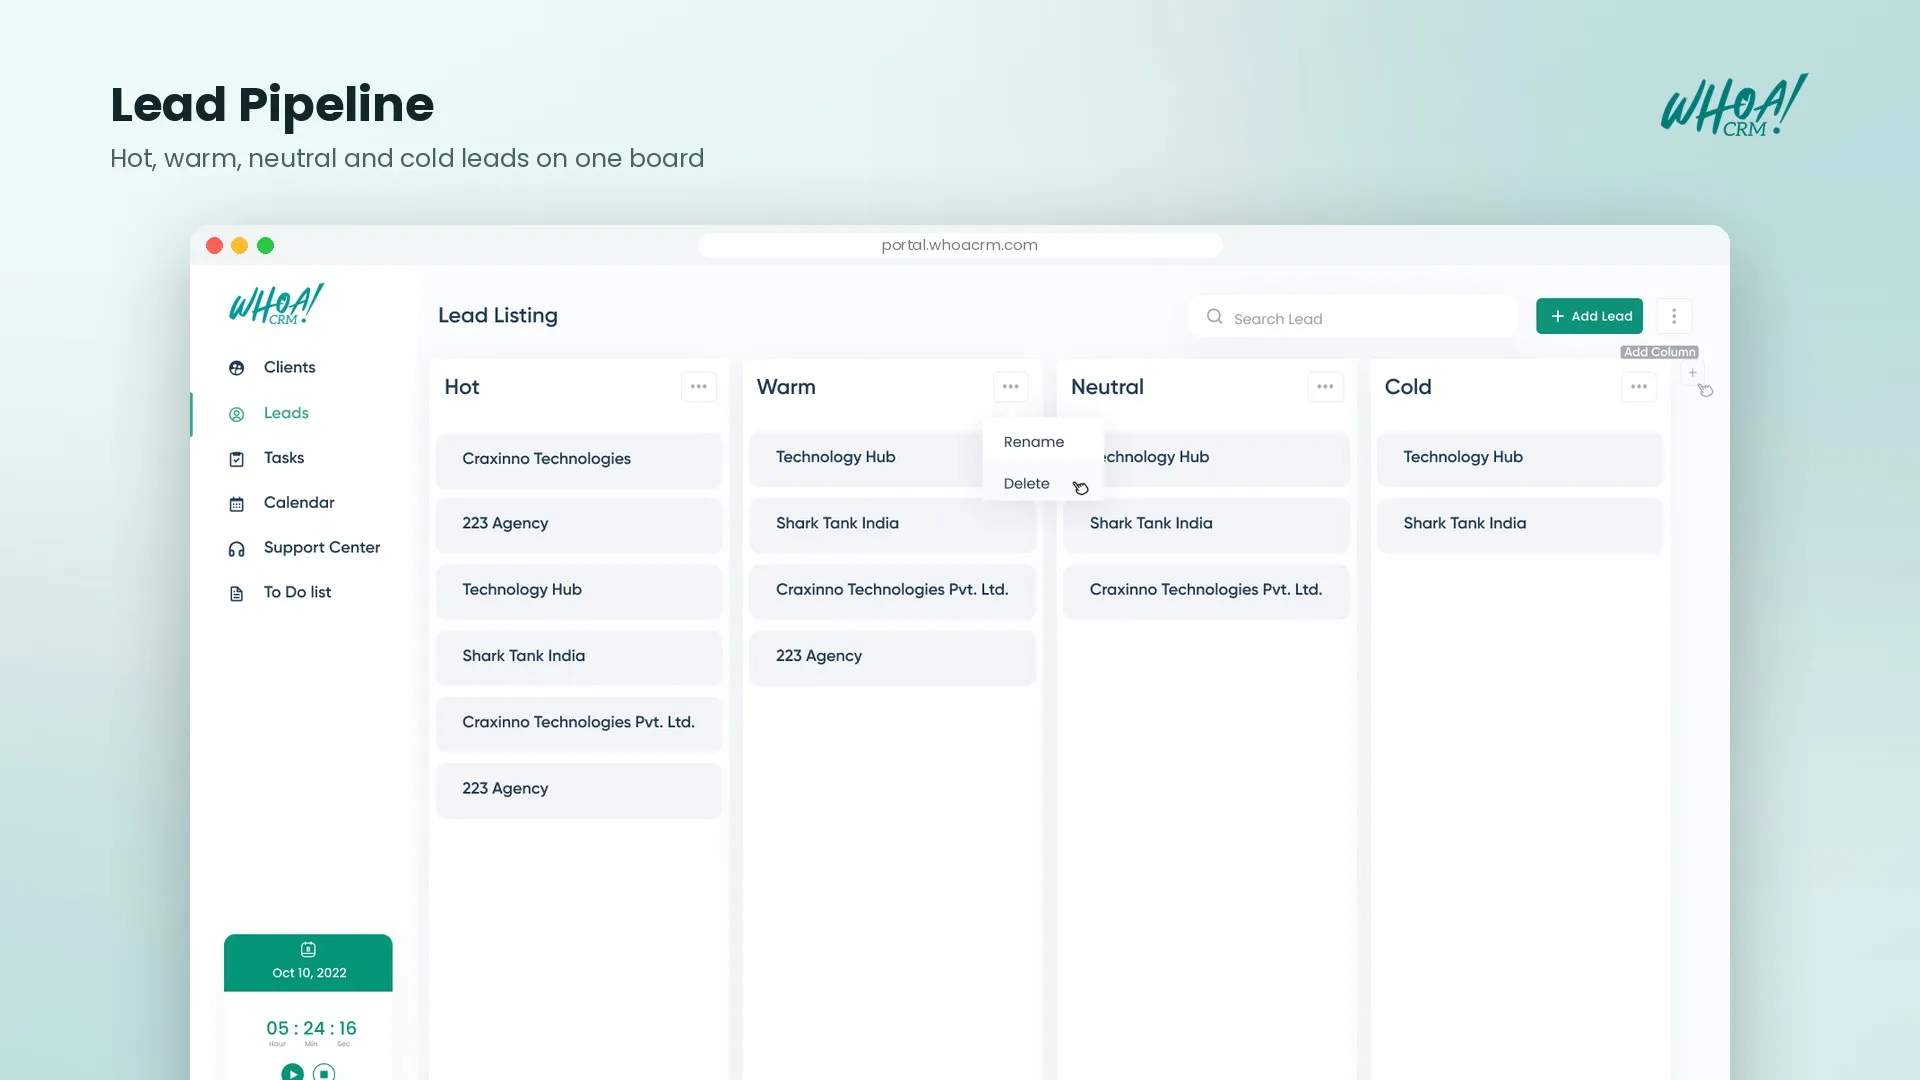
Task: Open the Hot column options menu
Action: point(699,387)
